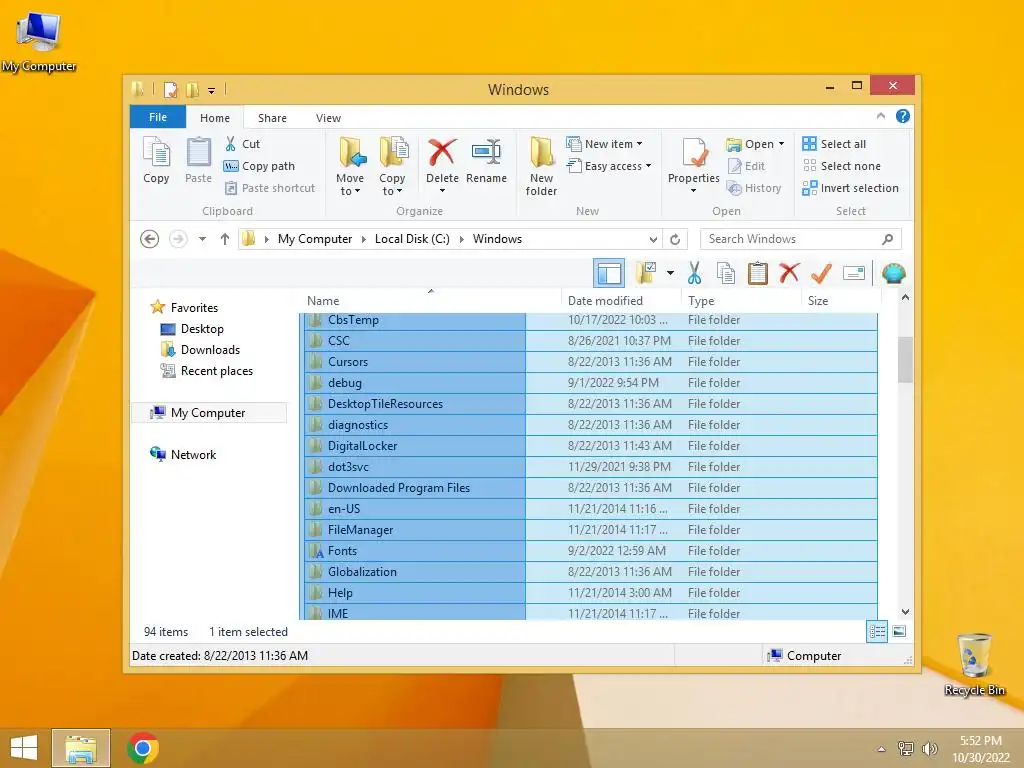Screen dimensions: 1024x768
Task: Open the Easy access dropdown
Action: tap(609, 166)
